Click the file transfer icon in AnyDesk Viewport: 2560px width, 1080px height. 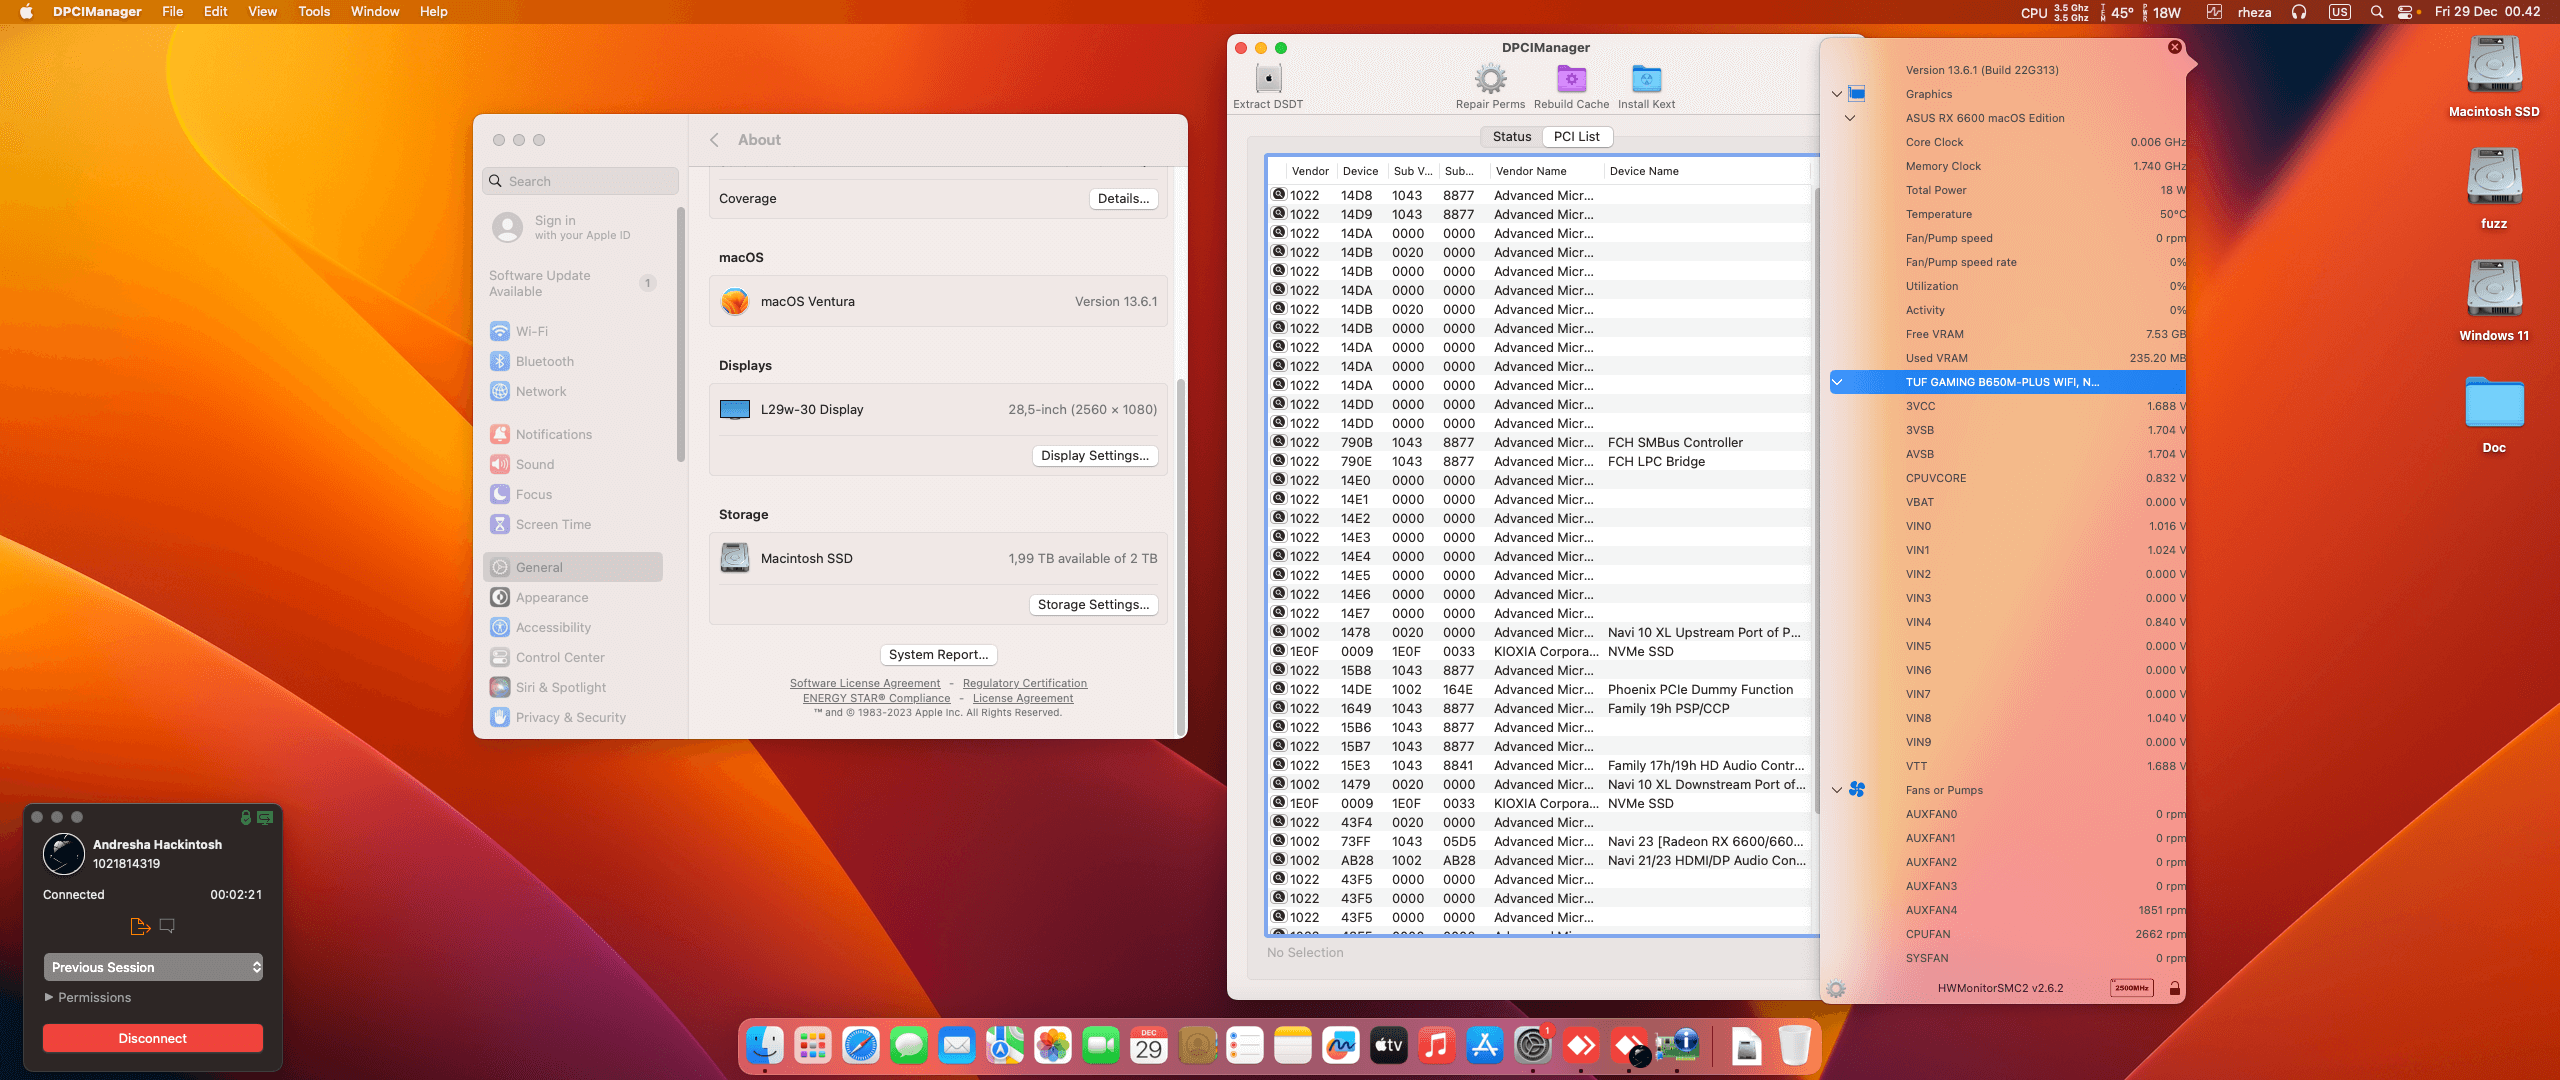point(140,927)
